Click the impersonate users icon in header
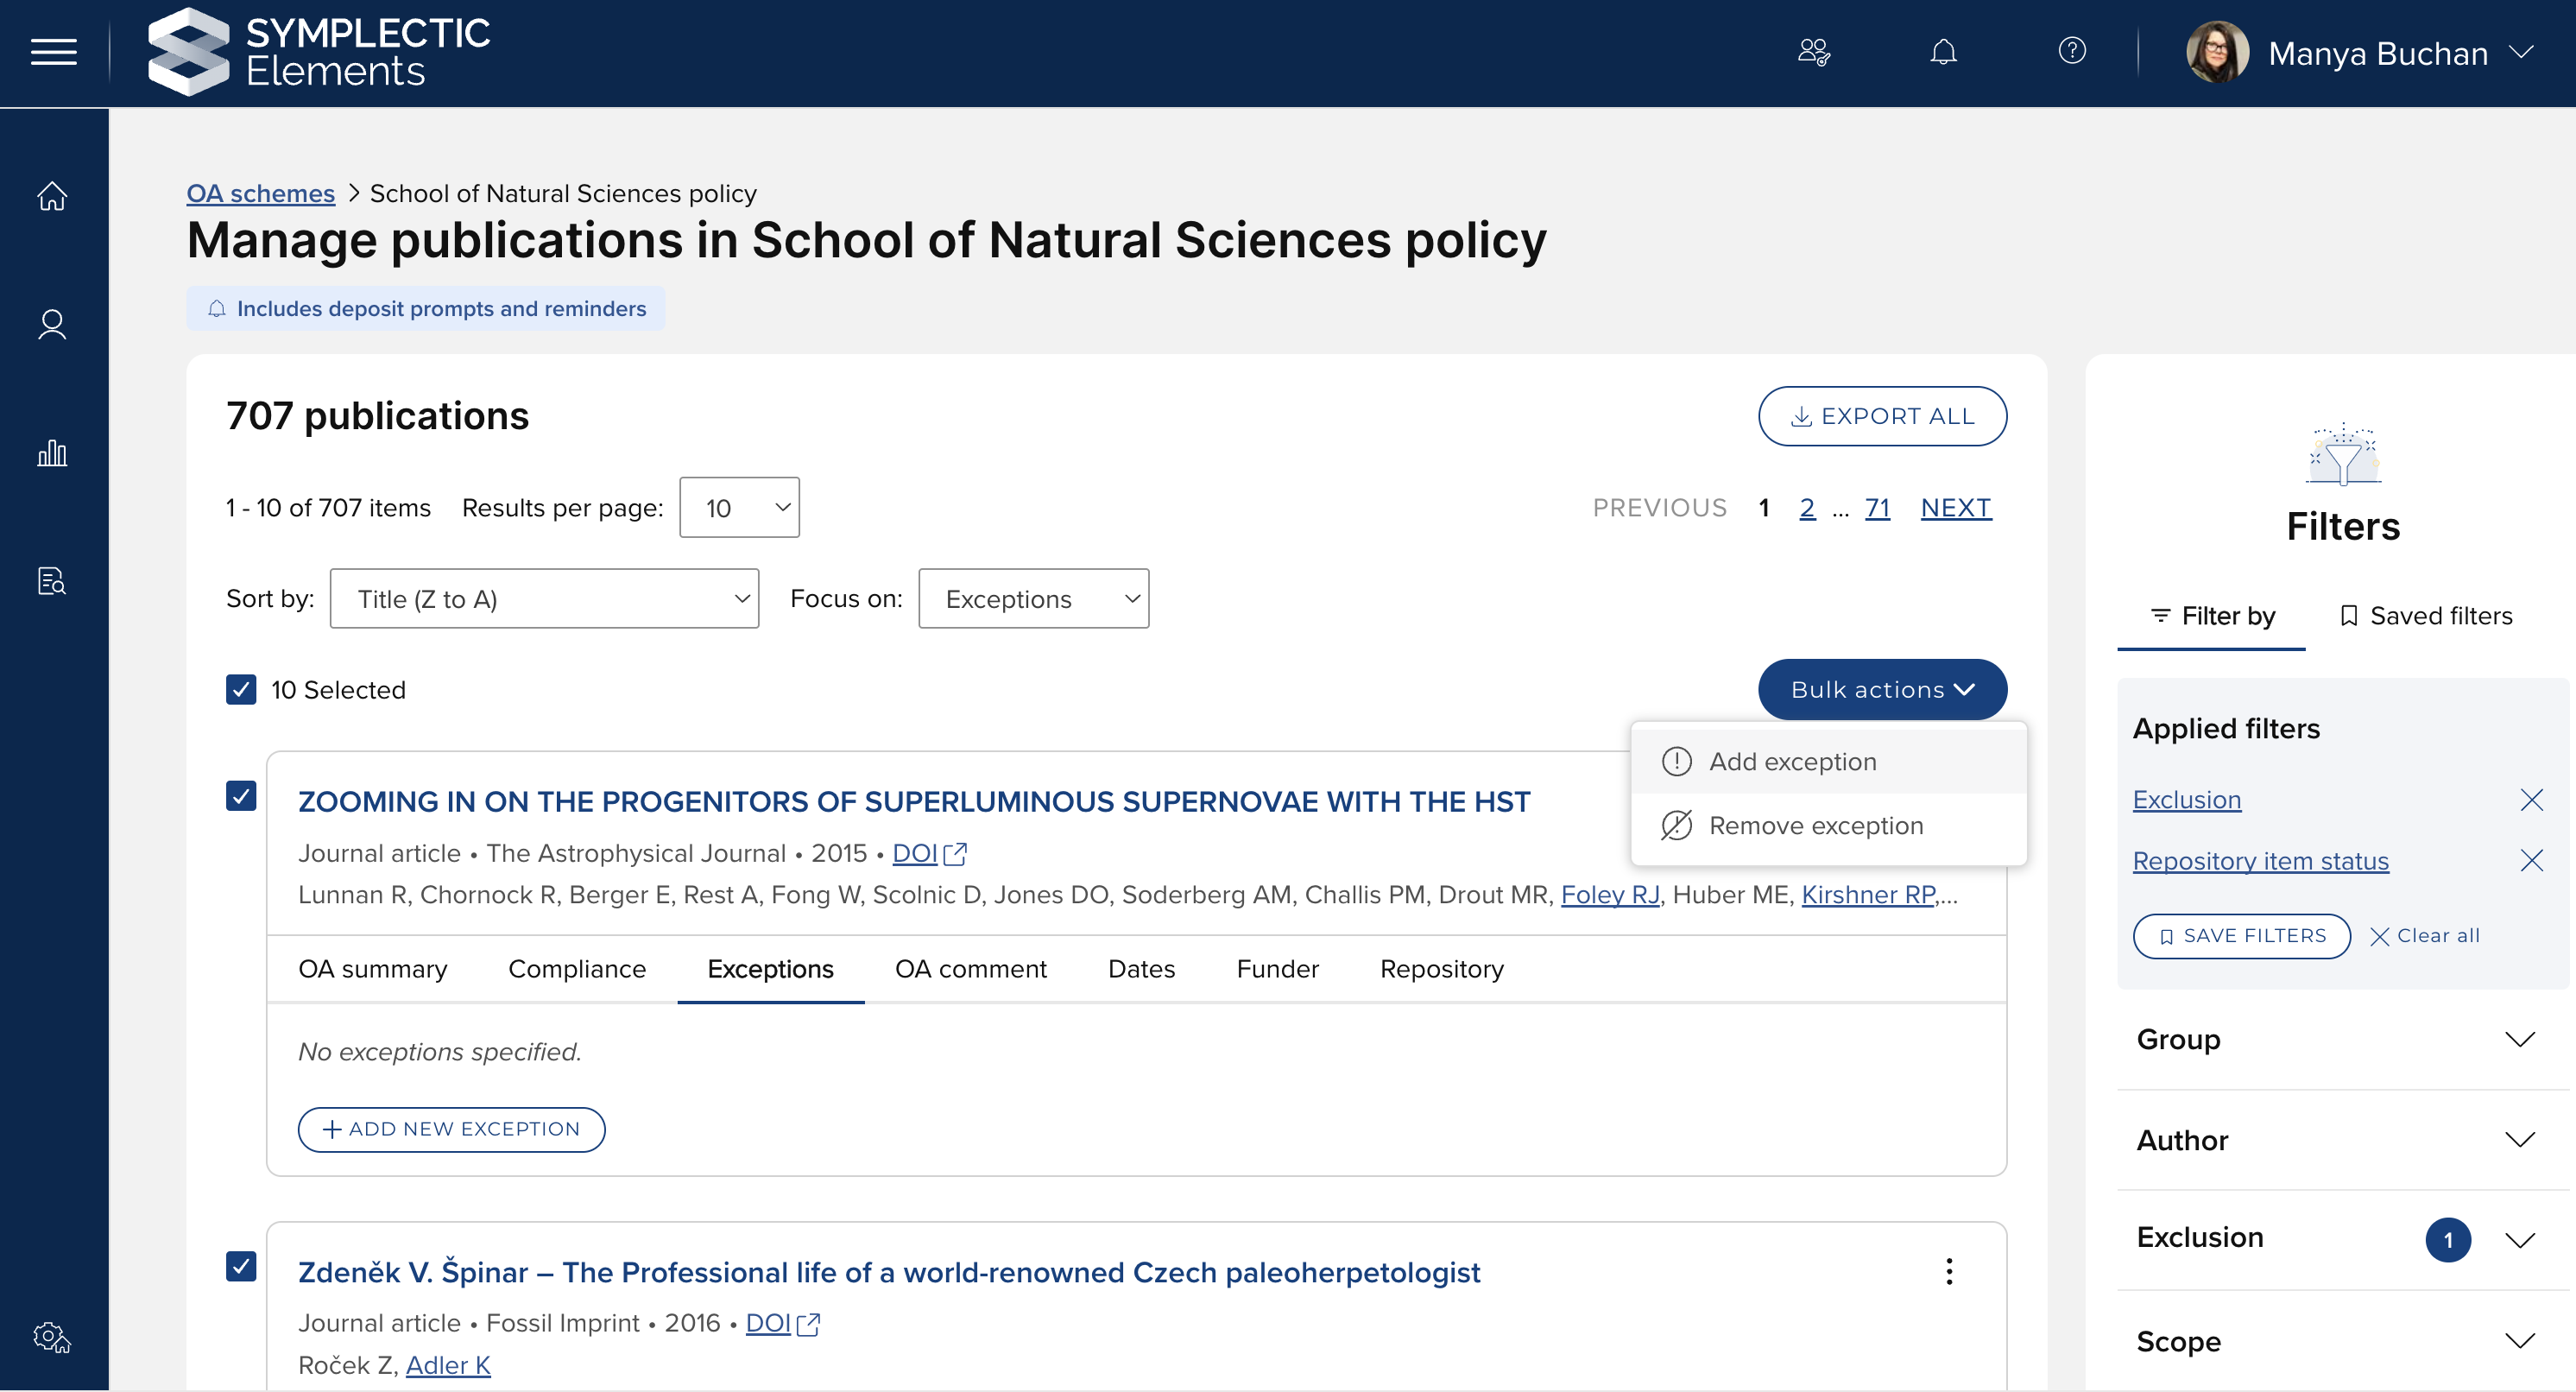The image size is (2576, 1392). point(1813,52)
